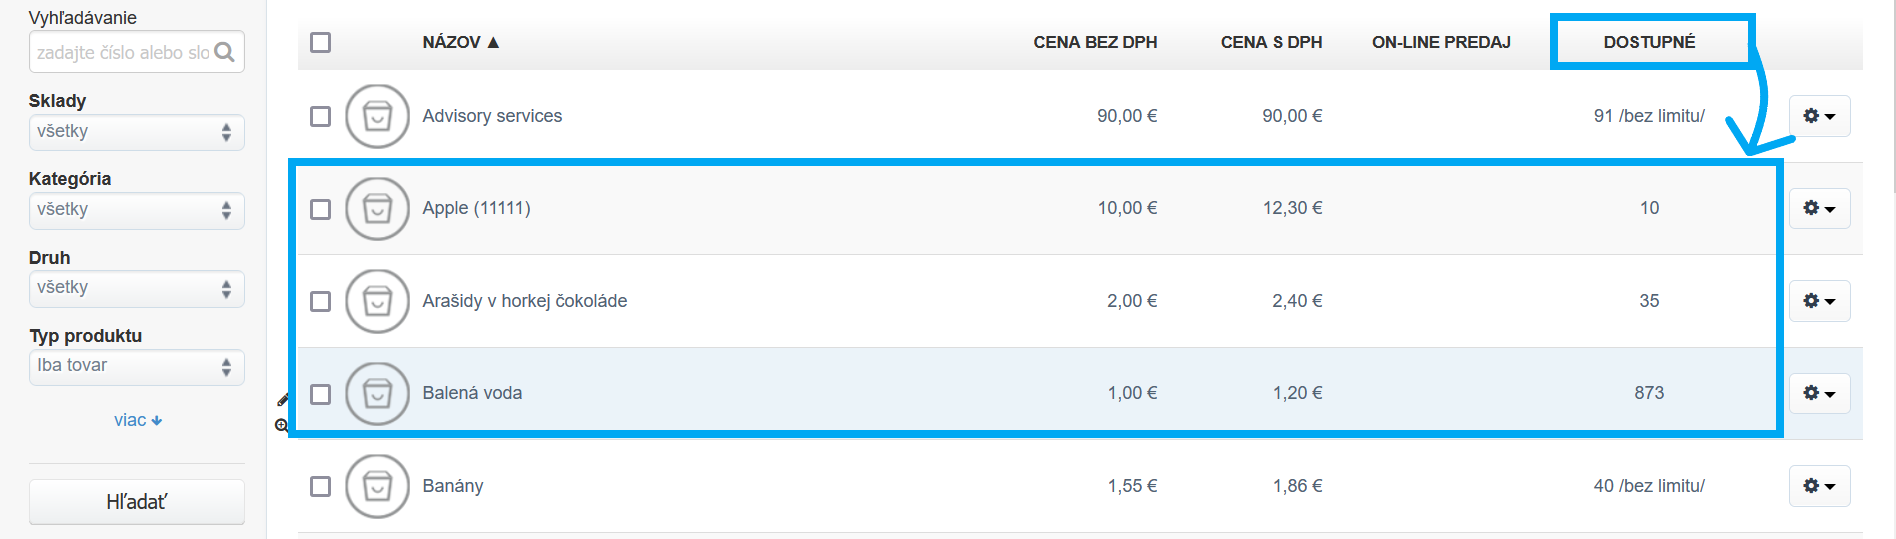Open the Sklady dropdown
Image resolution: width=1896 pixels, height=539 pixels.
pos(136,132)
